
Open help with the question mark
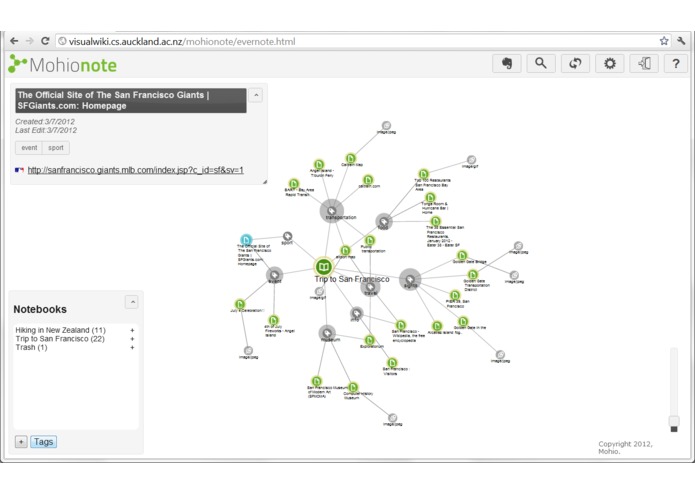click(x=675, y=64)
